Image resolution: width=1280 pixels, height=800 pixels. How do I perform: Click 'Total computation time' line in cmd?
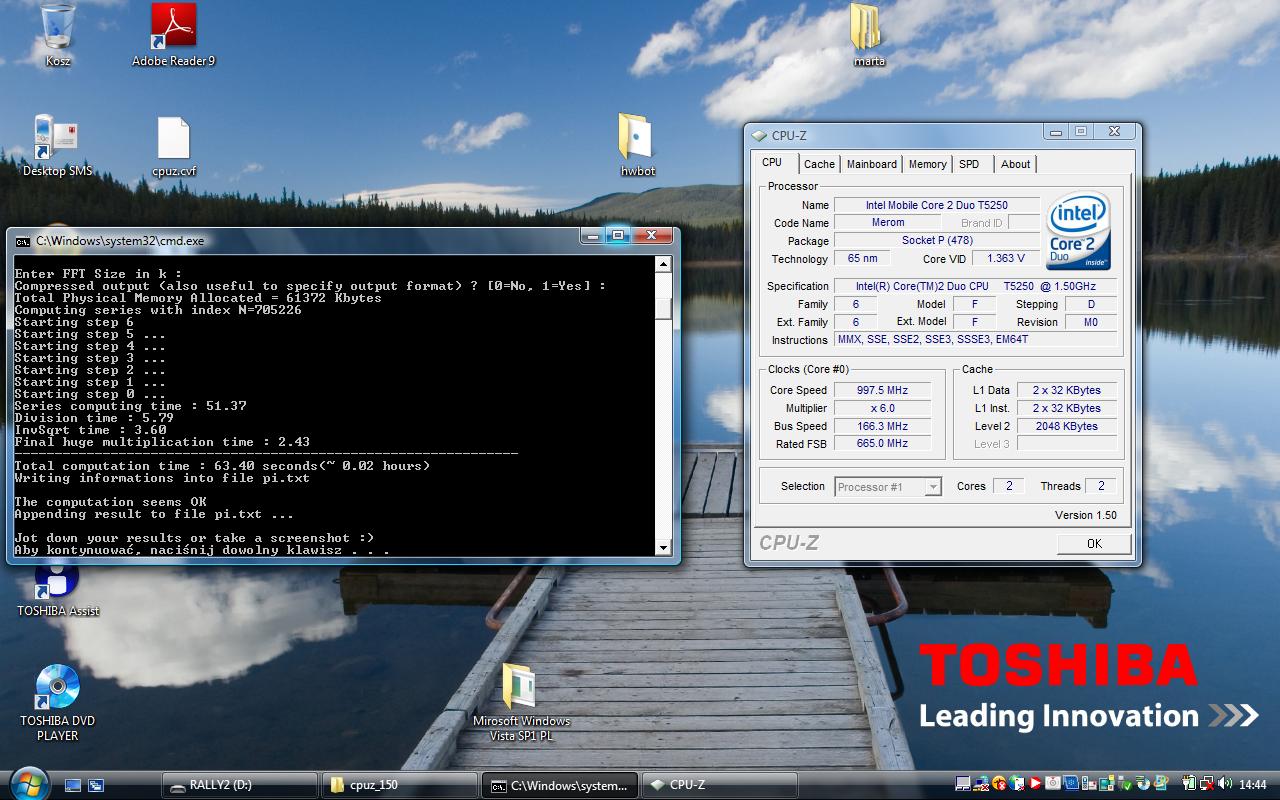pos(222,466)
